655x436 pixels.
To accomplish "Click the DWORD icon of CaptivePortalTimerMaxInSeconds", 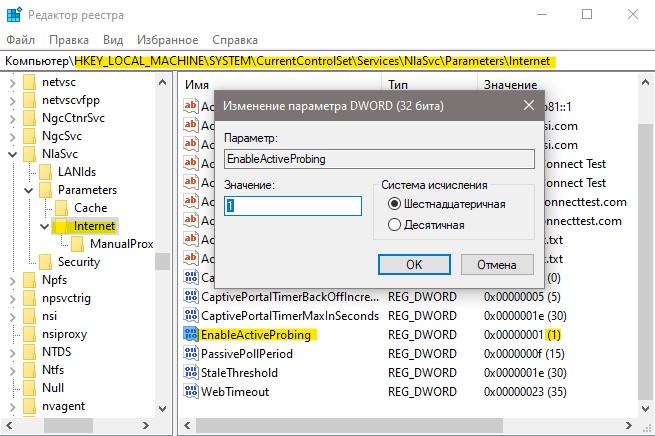I will (x=191, y=316).
